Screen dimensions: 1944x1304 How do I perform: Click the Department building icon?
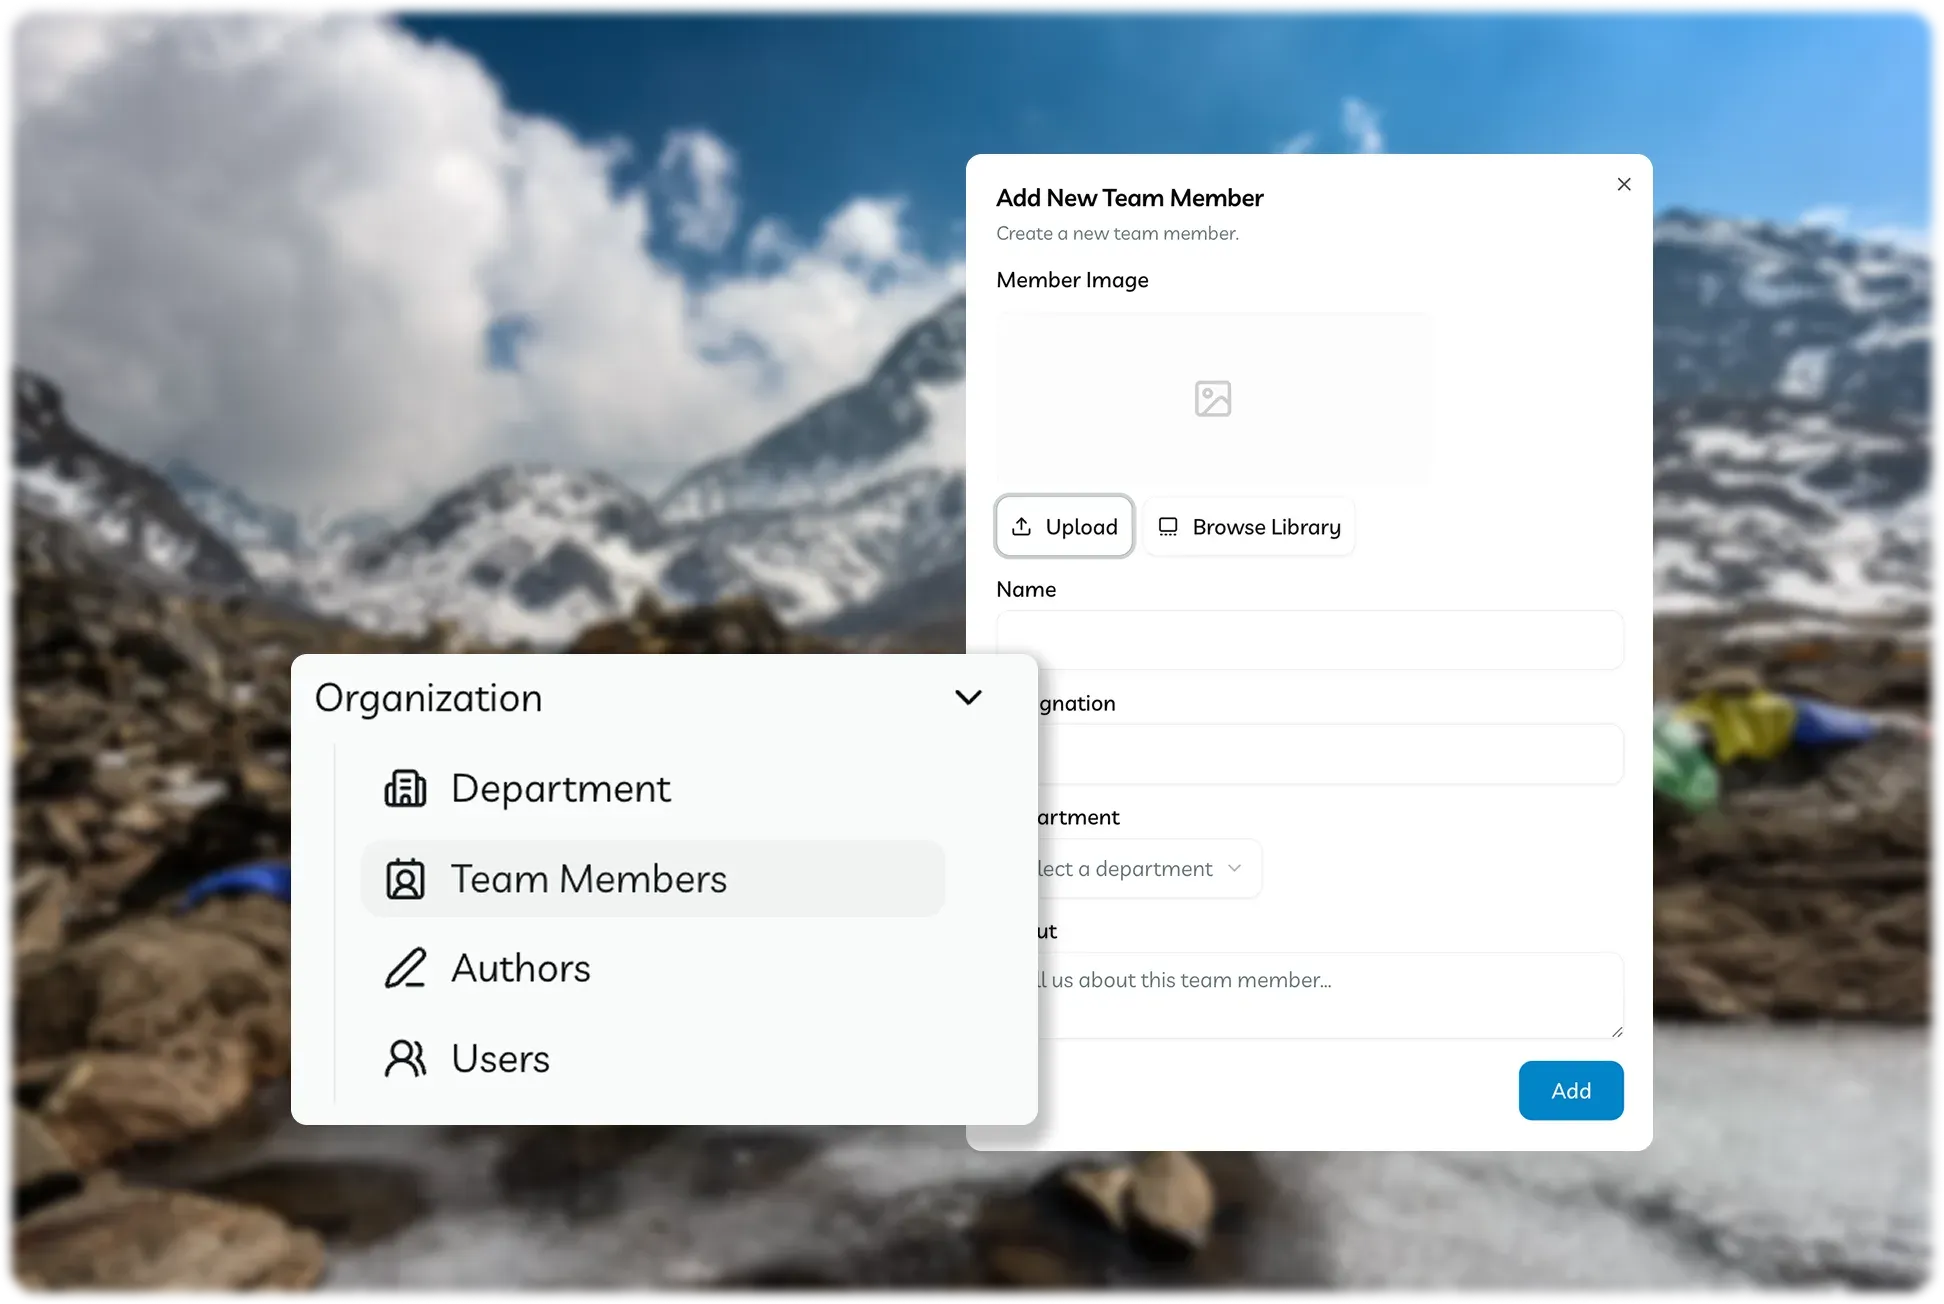pyautogui.click(x=405, y=789)
